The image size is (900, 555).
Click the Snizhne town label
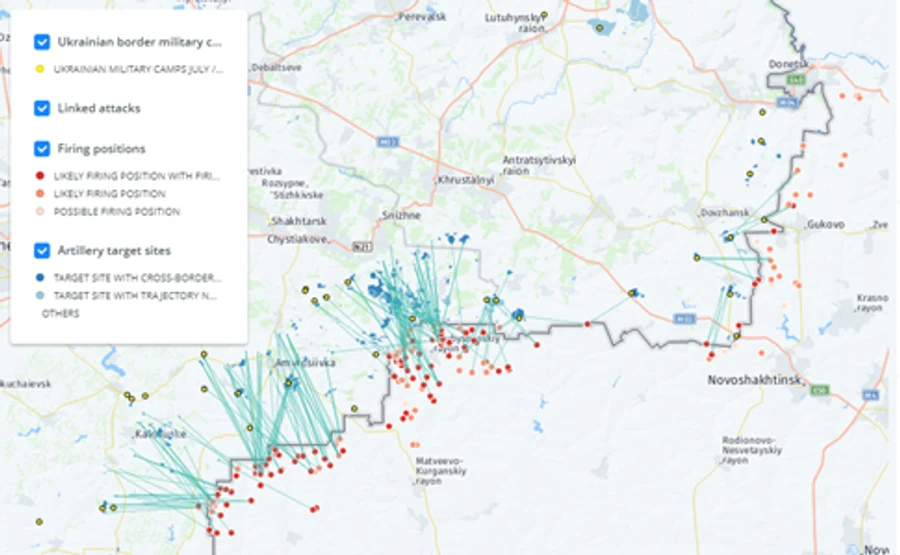click(x=401, y=215)
